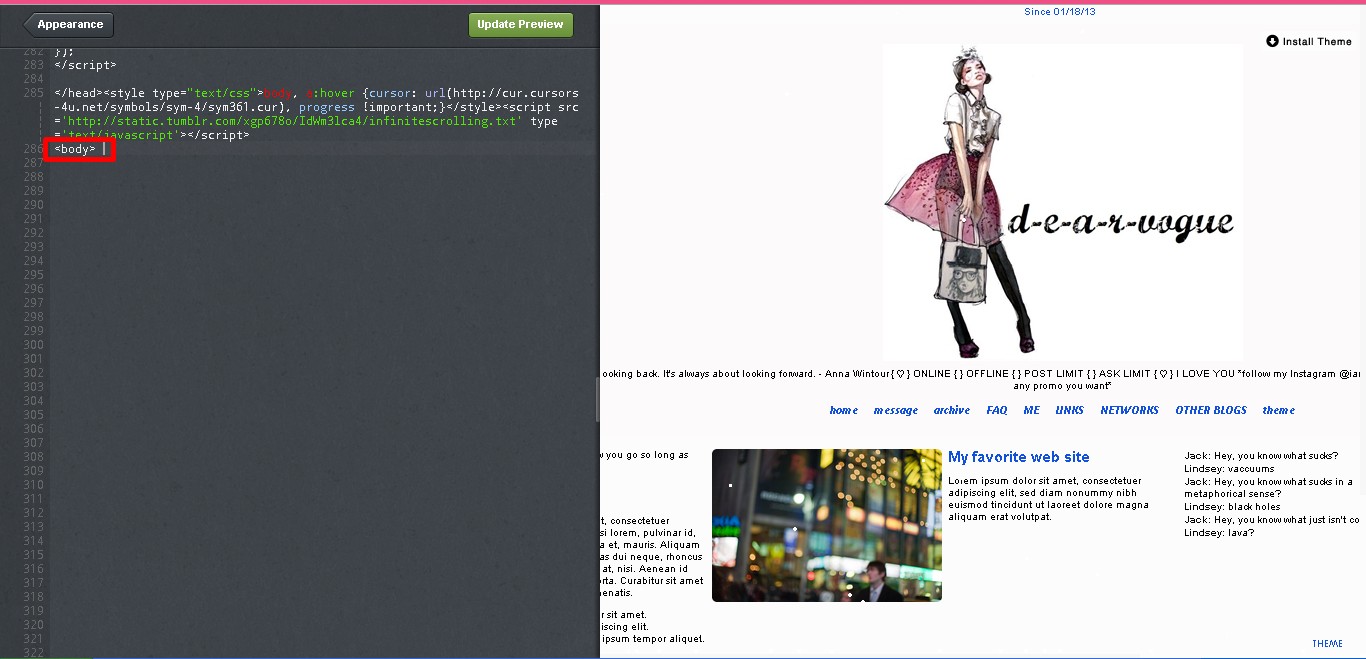The height and width of the screenshot is (659, 1366).
Task: Click the d-e-a-r-vogue fashion illustration header
Action: (1062, 202)
